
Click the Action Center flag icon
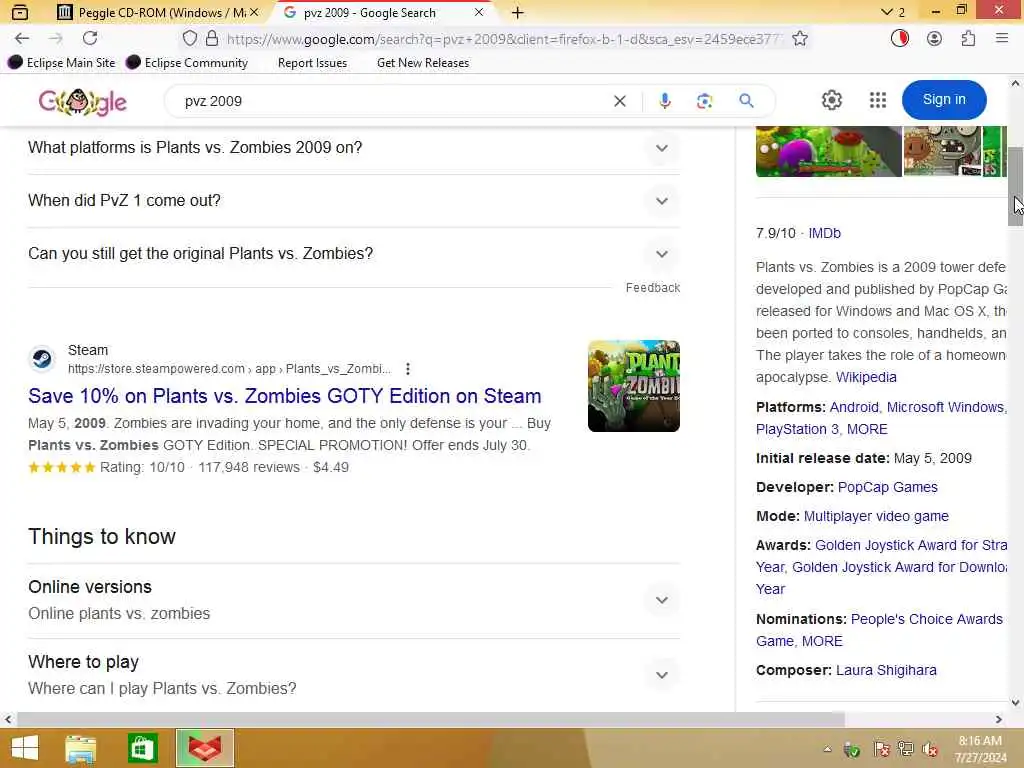[881, 749]
